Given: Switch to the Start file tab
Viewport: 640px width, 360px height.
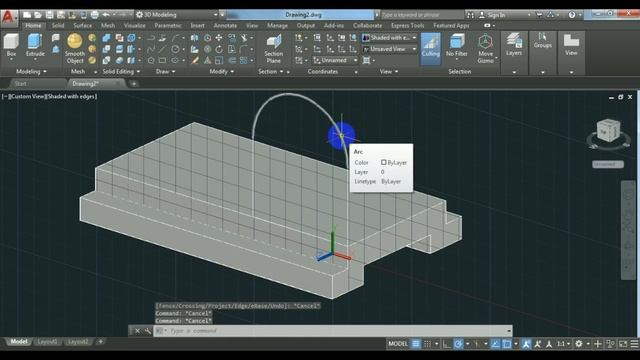Looking at the screenshot, I should coord(20,83).
